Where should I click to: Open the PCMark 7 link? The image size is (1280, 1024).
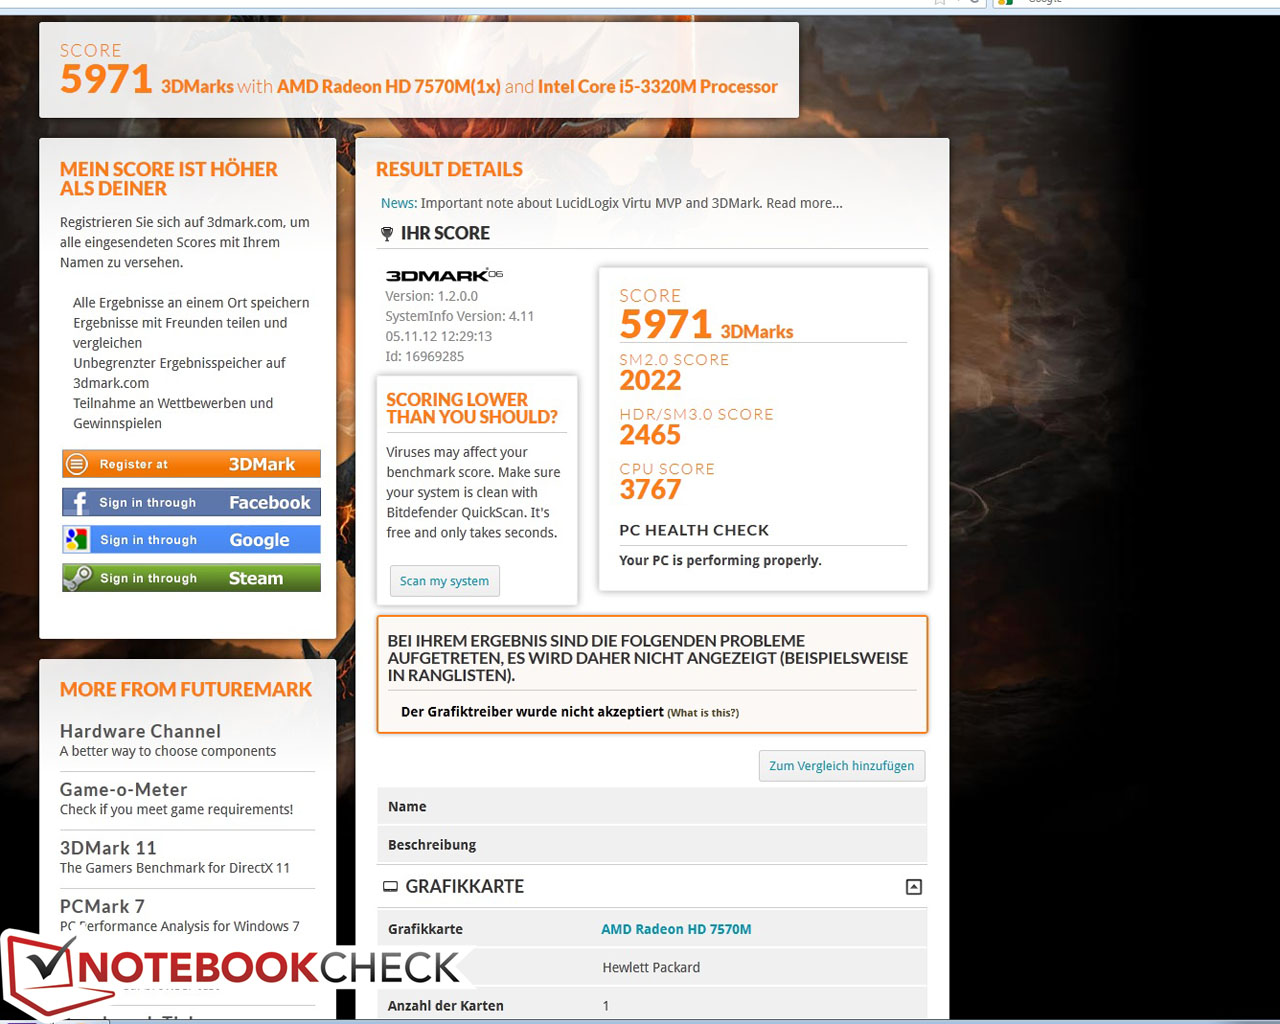click(102, 907)
